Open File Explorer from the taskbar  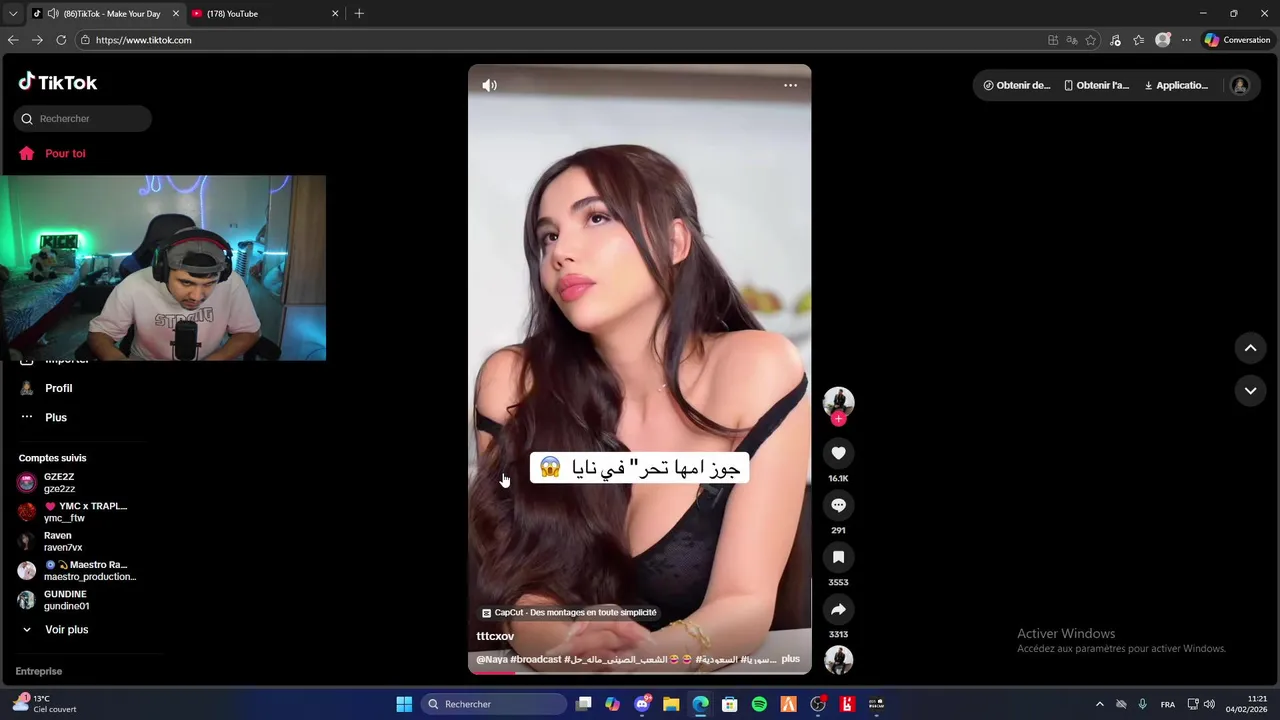(671, 705)
